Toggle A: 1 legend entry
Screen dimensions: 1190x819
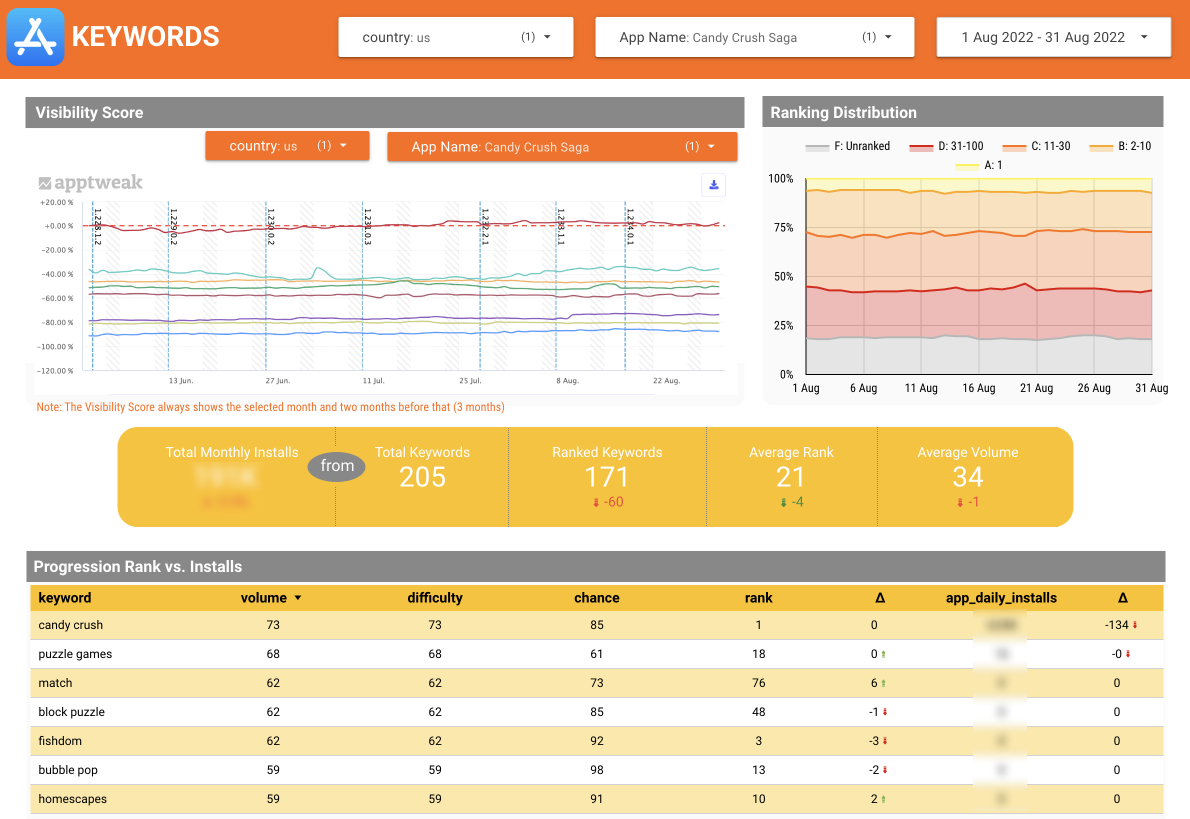click(x=979, y=165)
